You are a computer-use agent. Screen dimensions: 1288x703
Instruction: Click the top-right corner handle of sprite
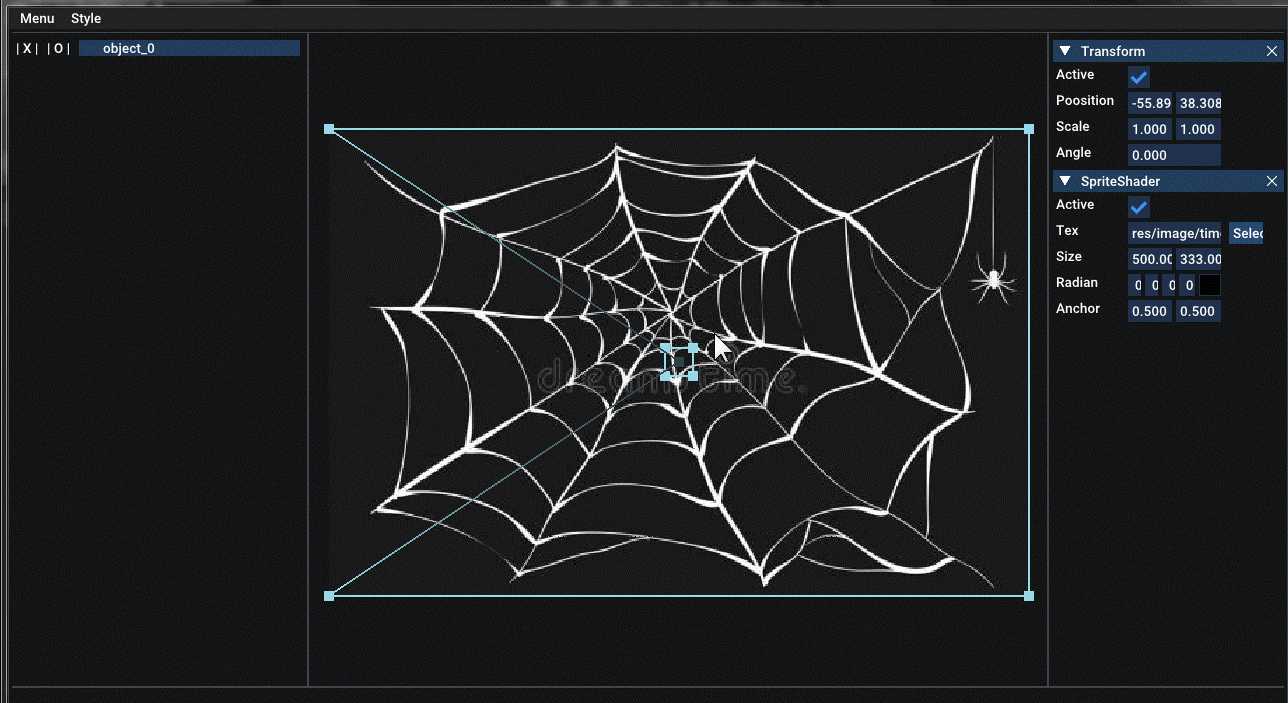[x=1029, y=129]
